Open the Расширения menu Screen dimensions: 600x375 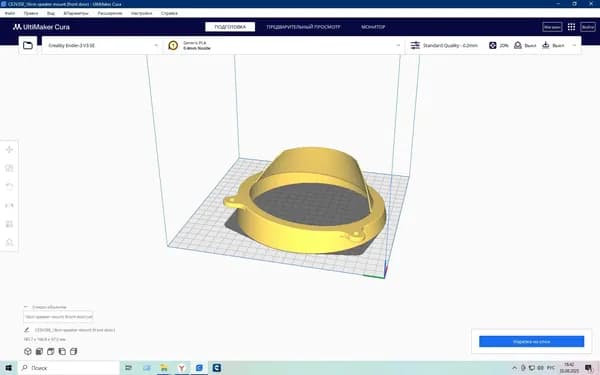[x=110, y=13]
